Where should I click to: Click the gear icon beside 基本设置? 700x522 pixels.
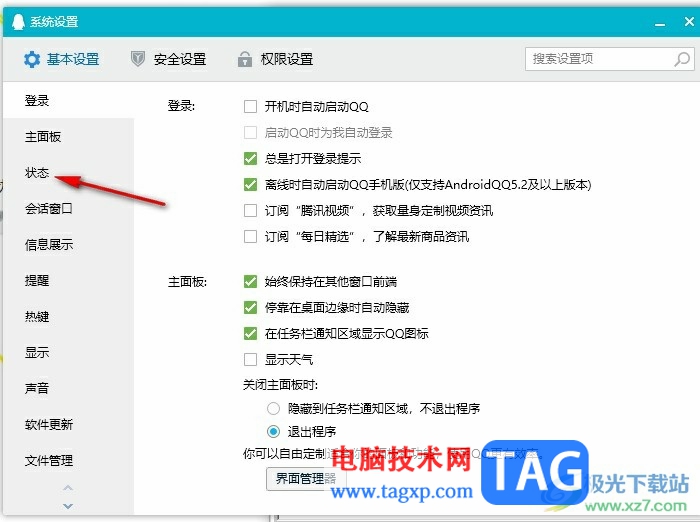click(32, 59)
